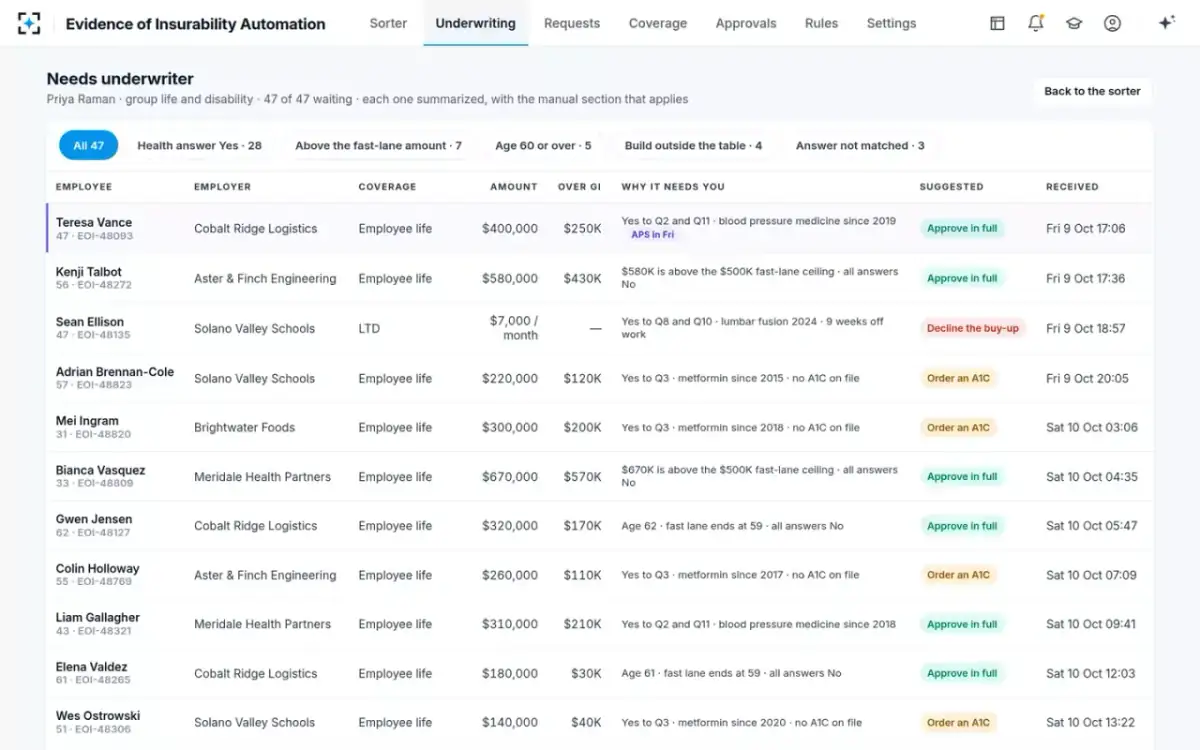This screenshot has height=750, width=1200.
Task: Open the Rules tab
Action: point(821,23)
